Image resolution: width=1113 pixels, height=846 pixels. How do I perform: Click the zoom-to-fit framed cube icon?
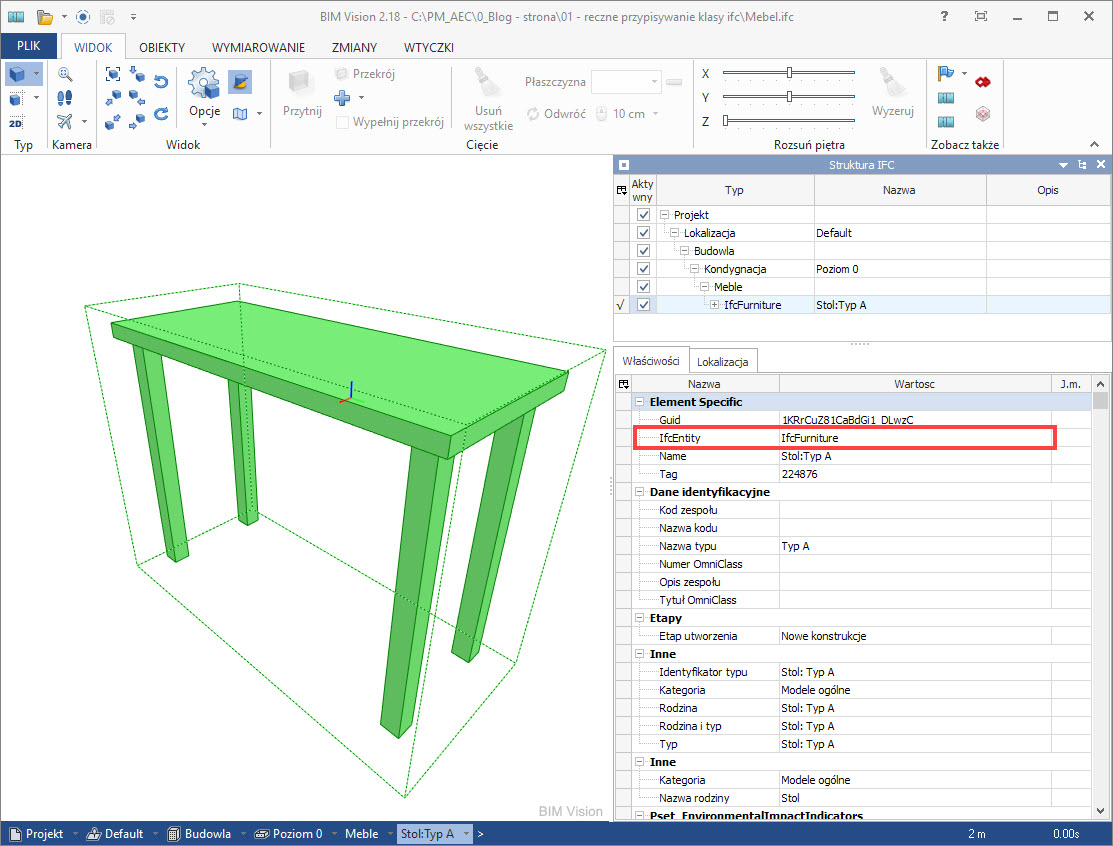coord(113,74)
